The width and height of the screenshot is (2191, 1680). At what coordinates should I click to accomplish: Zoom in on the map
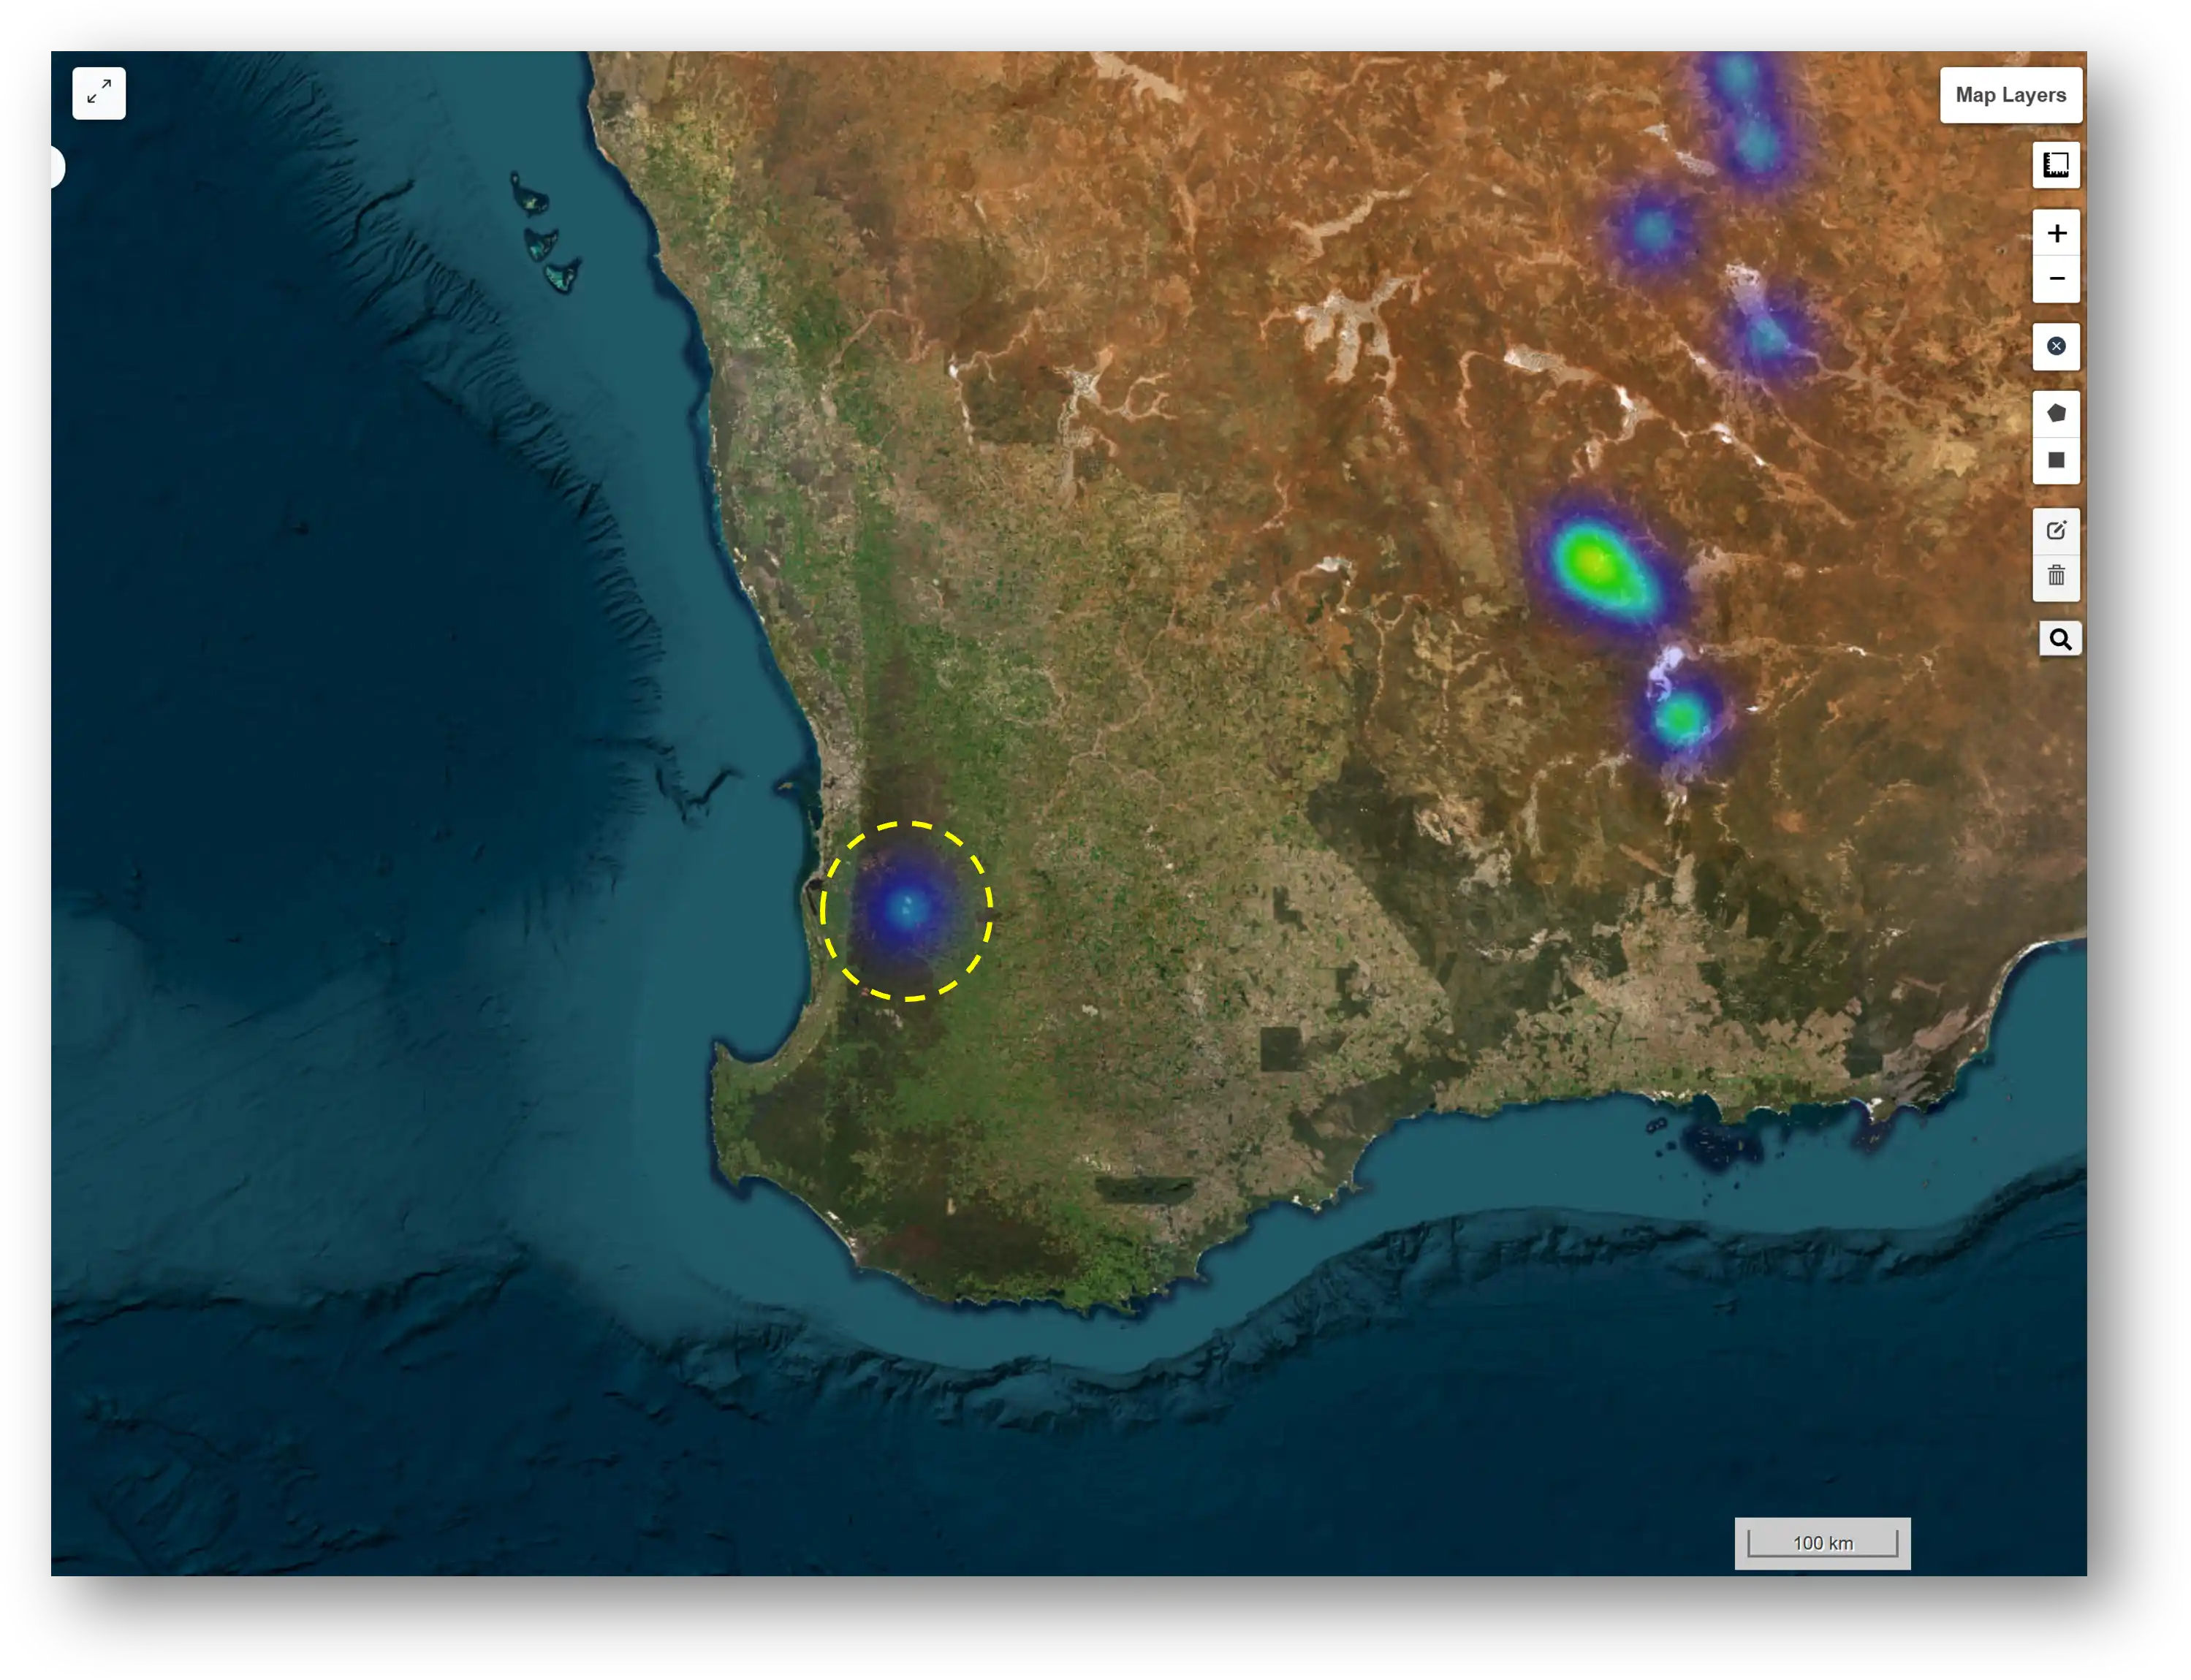(x=2056, y=233)
